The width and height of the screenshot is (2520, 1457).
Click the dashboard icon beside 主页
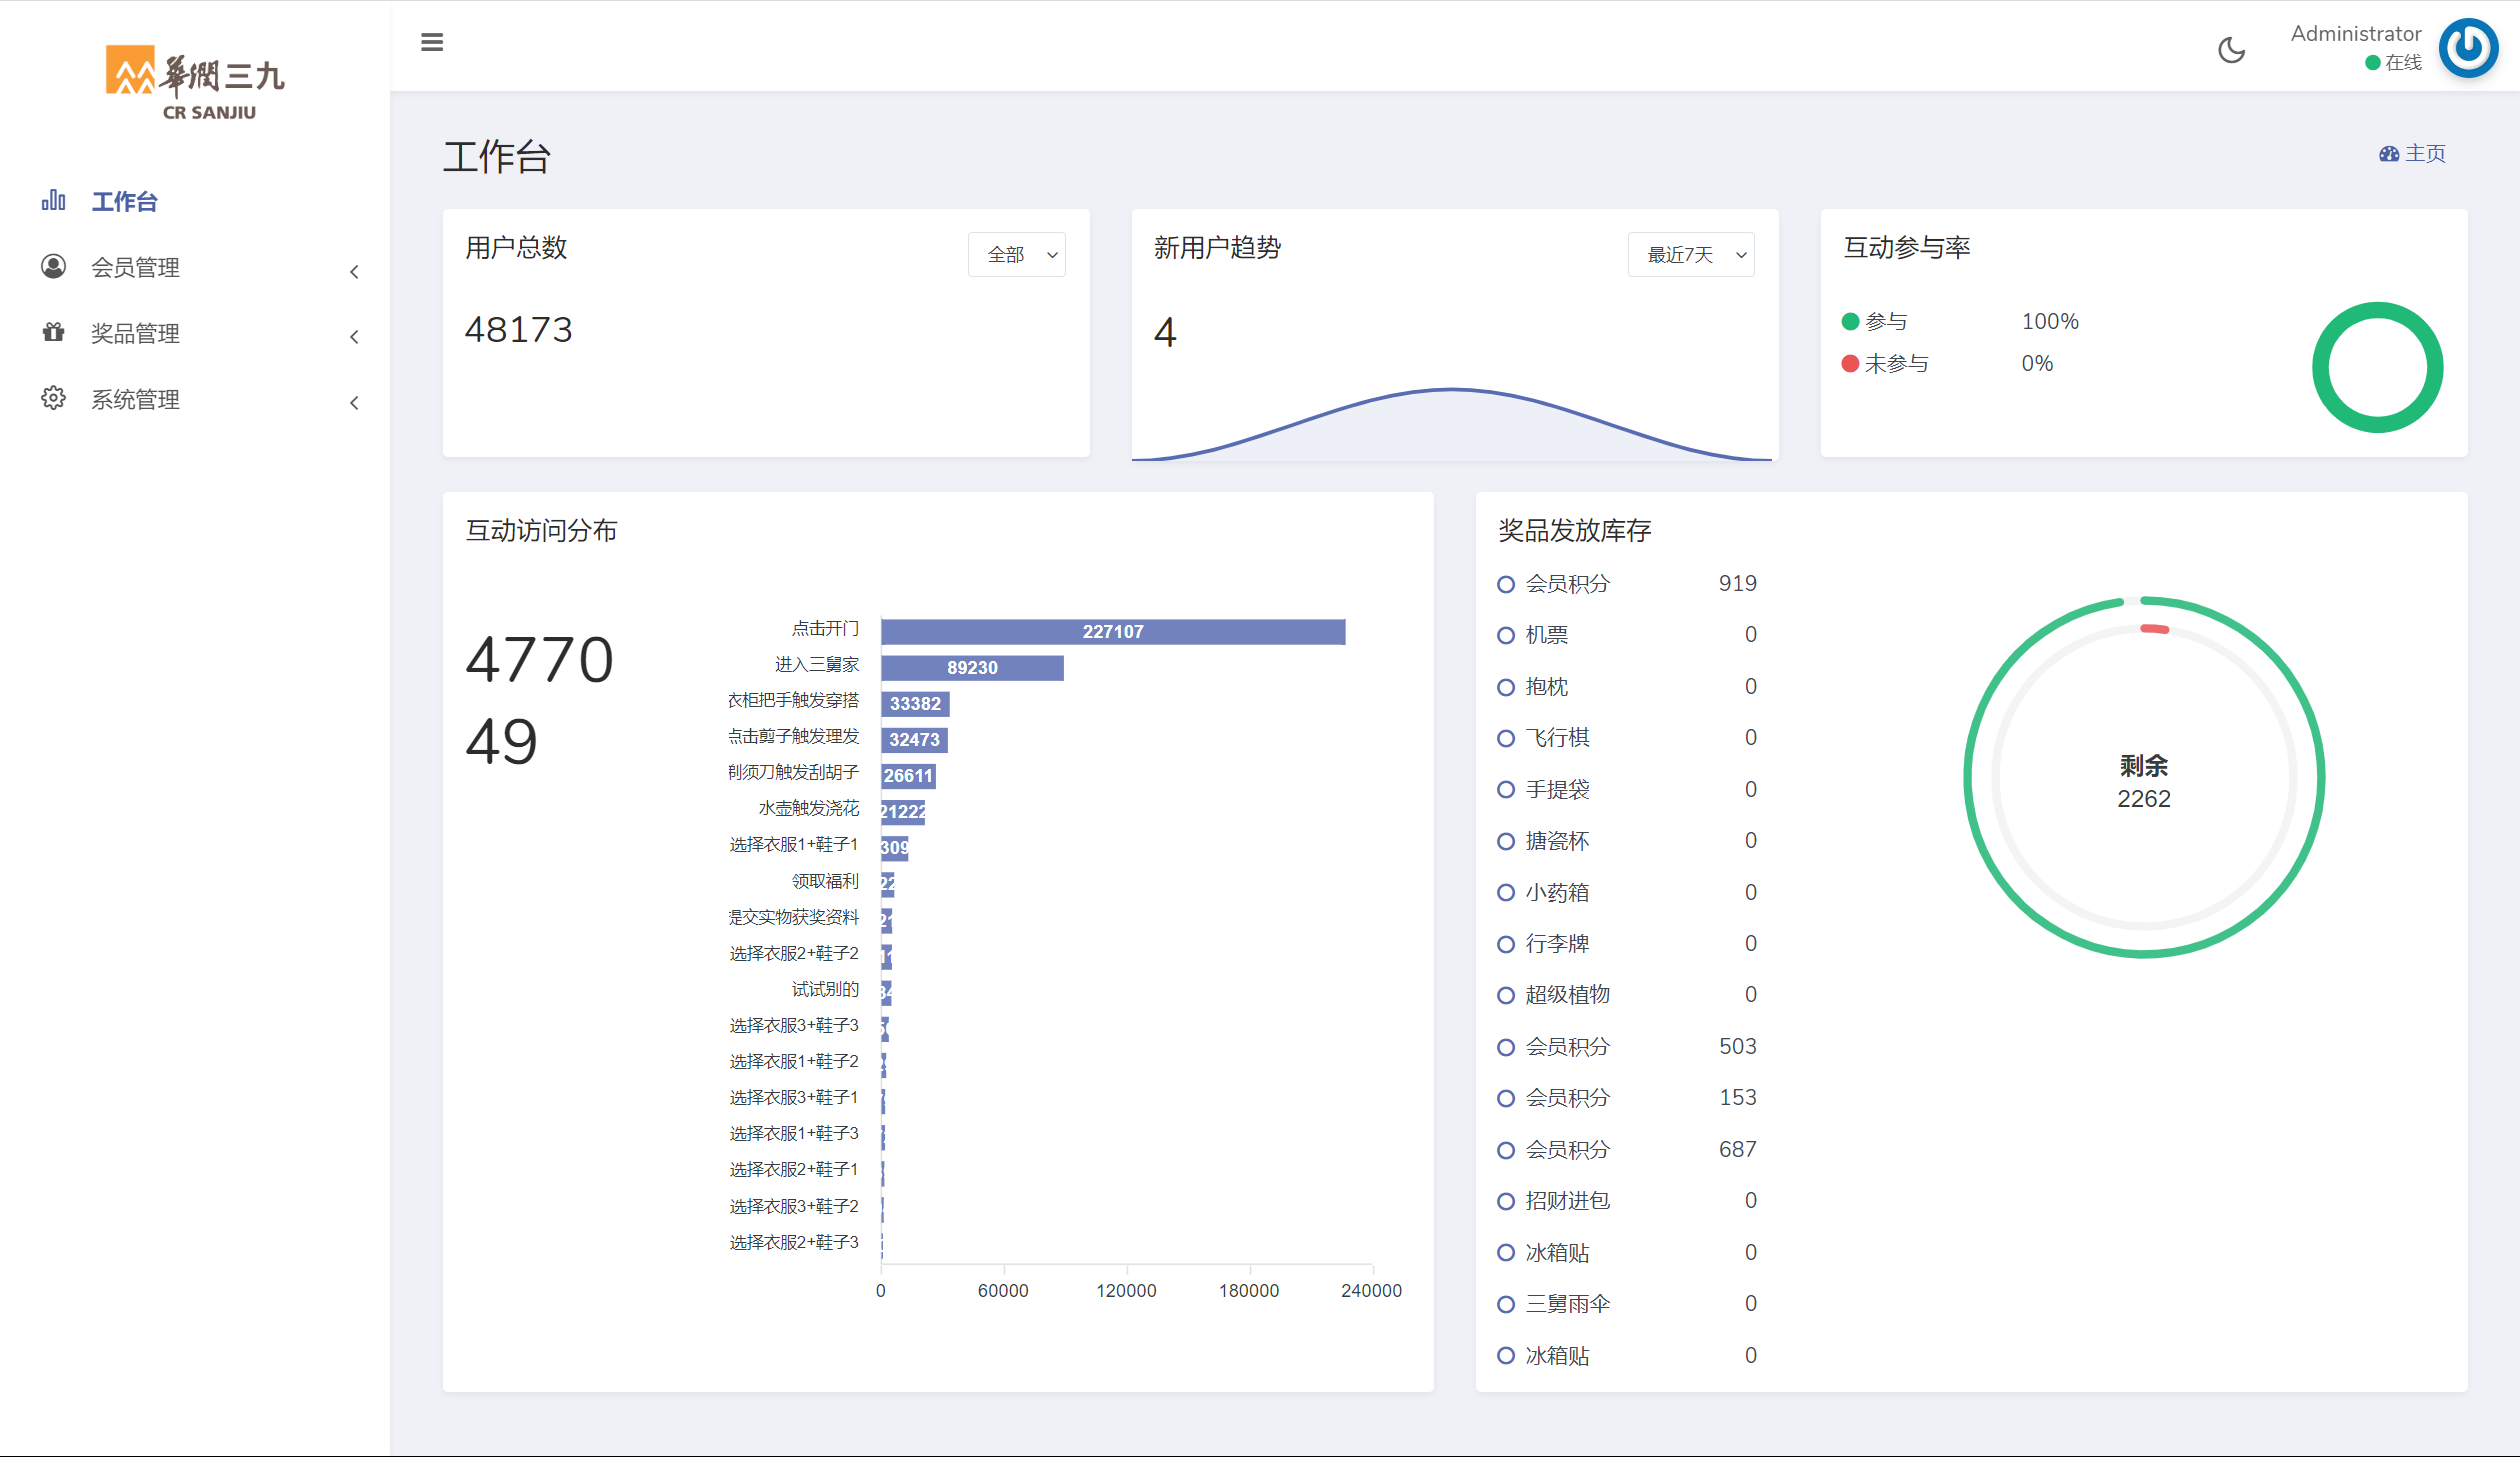(x=2389, y=153)
